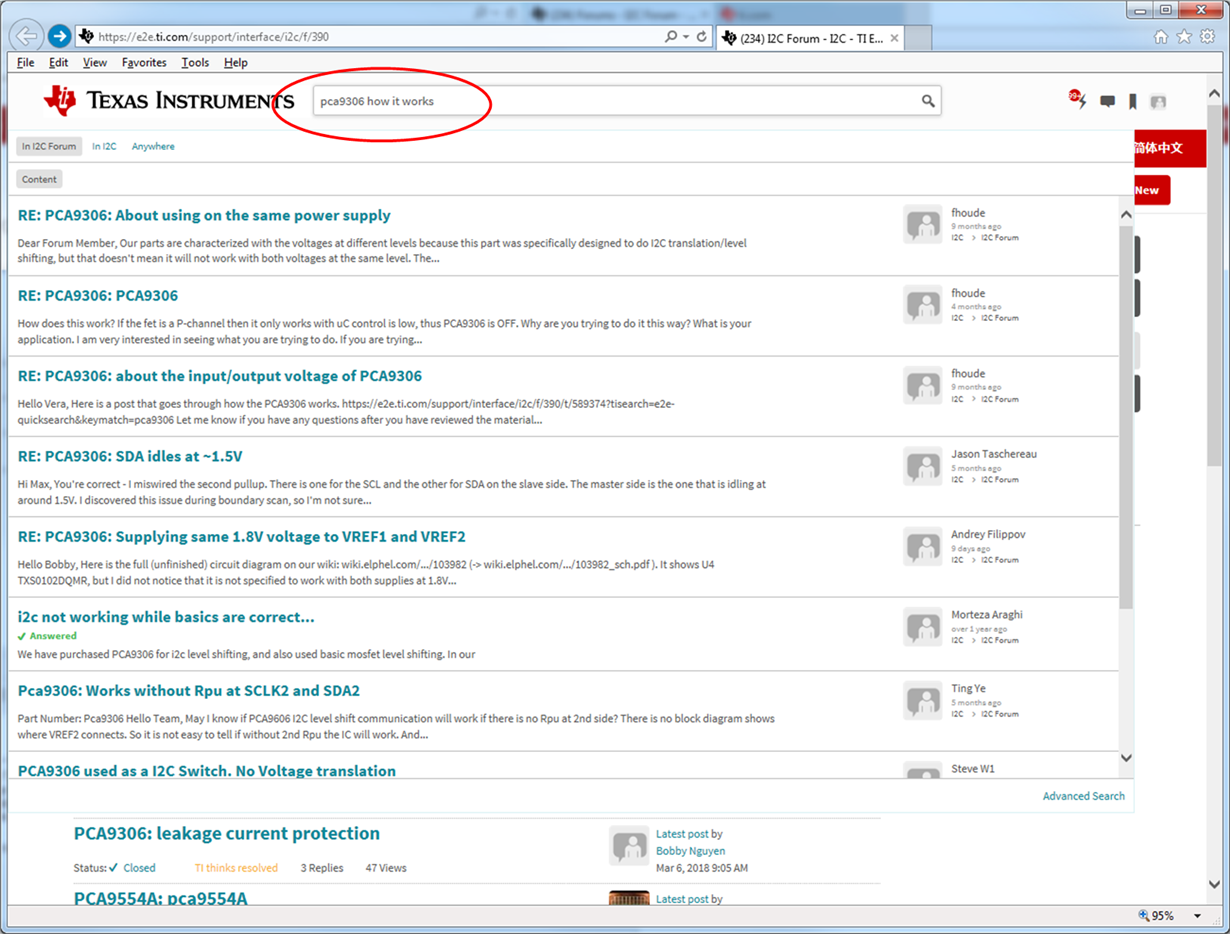Go forward with the browser forward arrow

[x=60, y=36]
